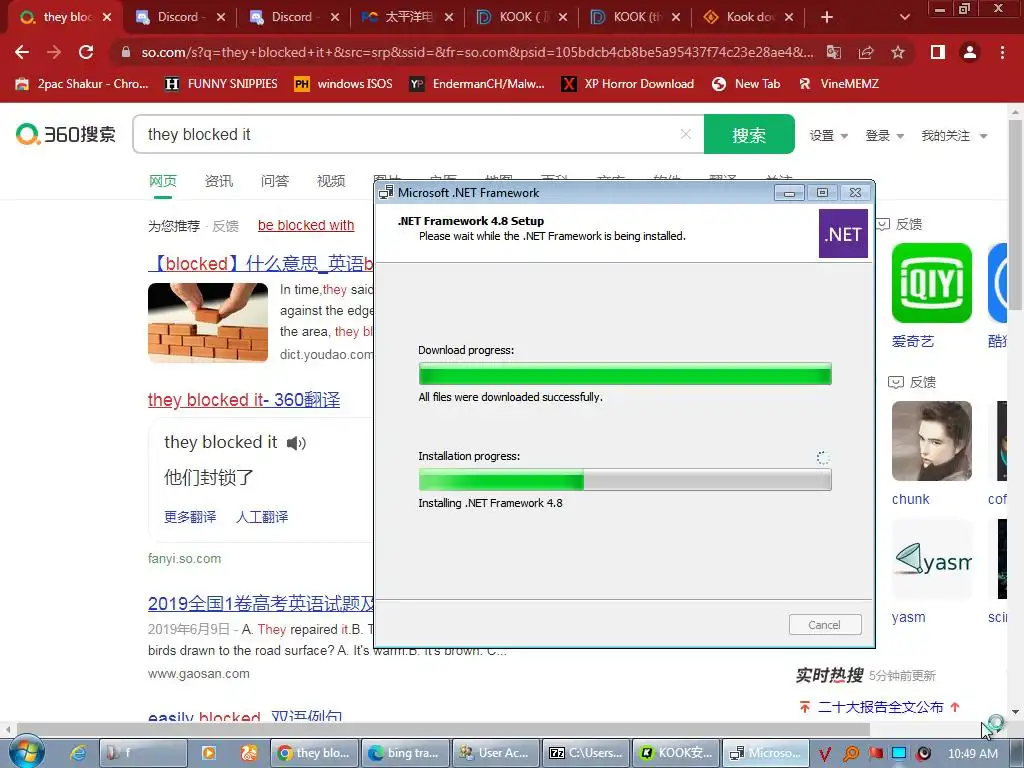Viewport: 1024px width, 768px height.
Task: Open the 'be blocked with' suggestion link
Action: [306, 225]
